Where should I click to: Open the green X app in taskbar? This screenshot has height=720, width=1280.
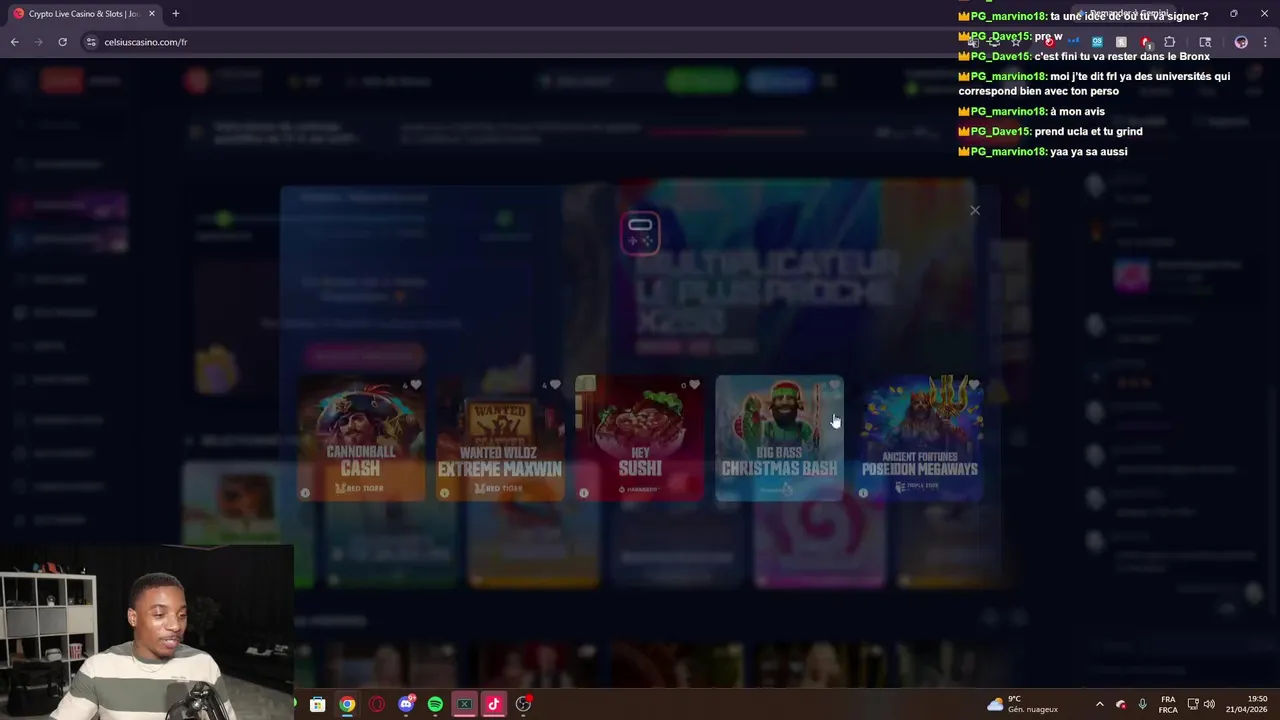(x=464, y=704)
